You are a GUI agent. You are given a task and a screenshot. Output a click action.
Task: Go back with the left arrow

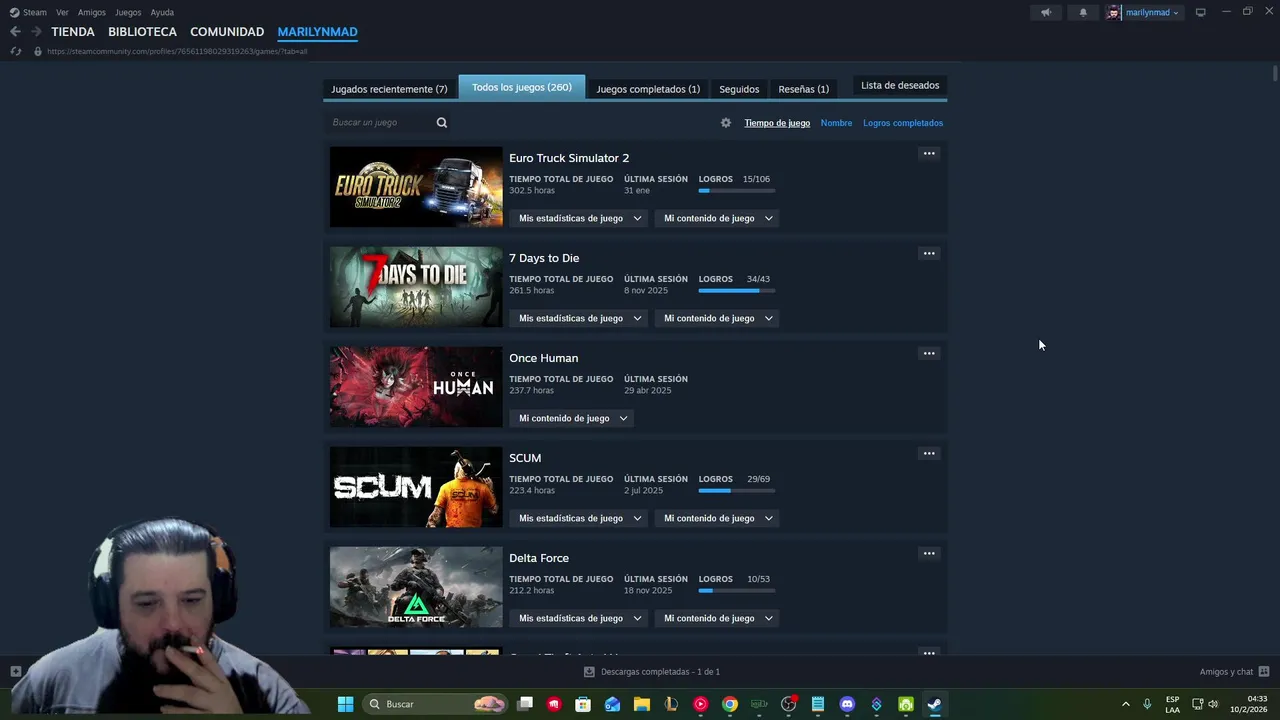coord(15,32)
